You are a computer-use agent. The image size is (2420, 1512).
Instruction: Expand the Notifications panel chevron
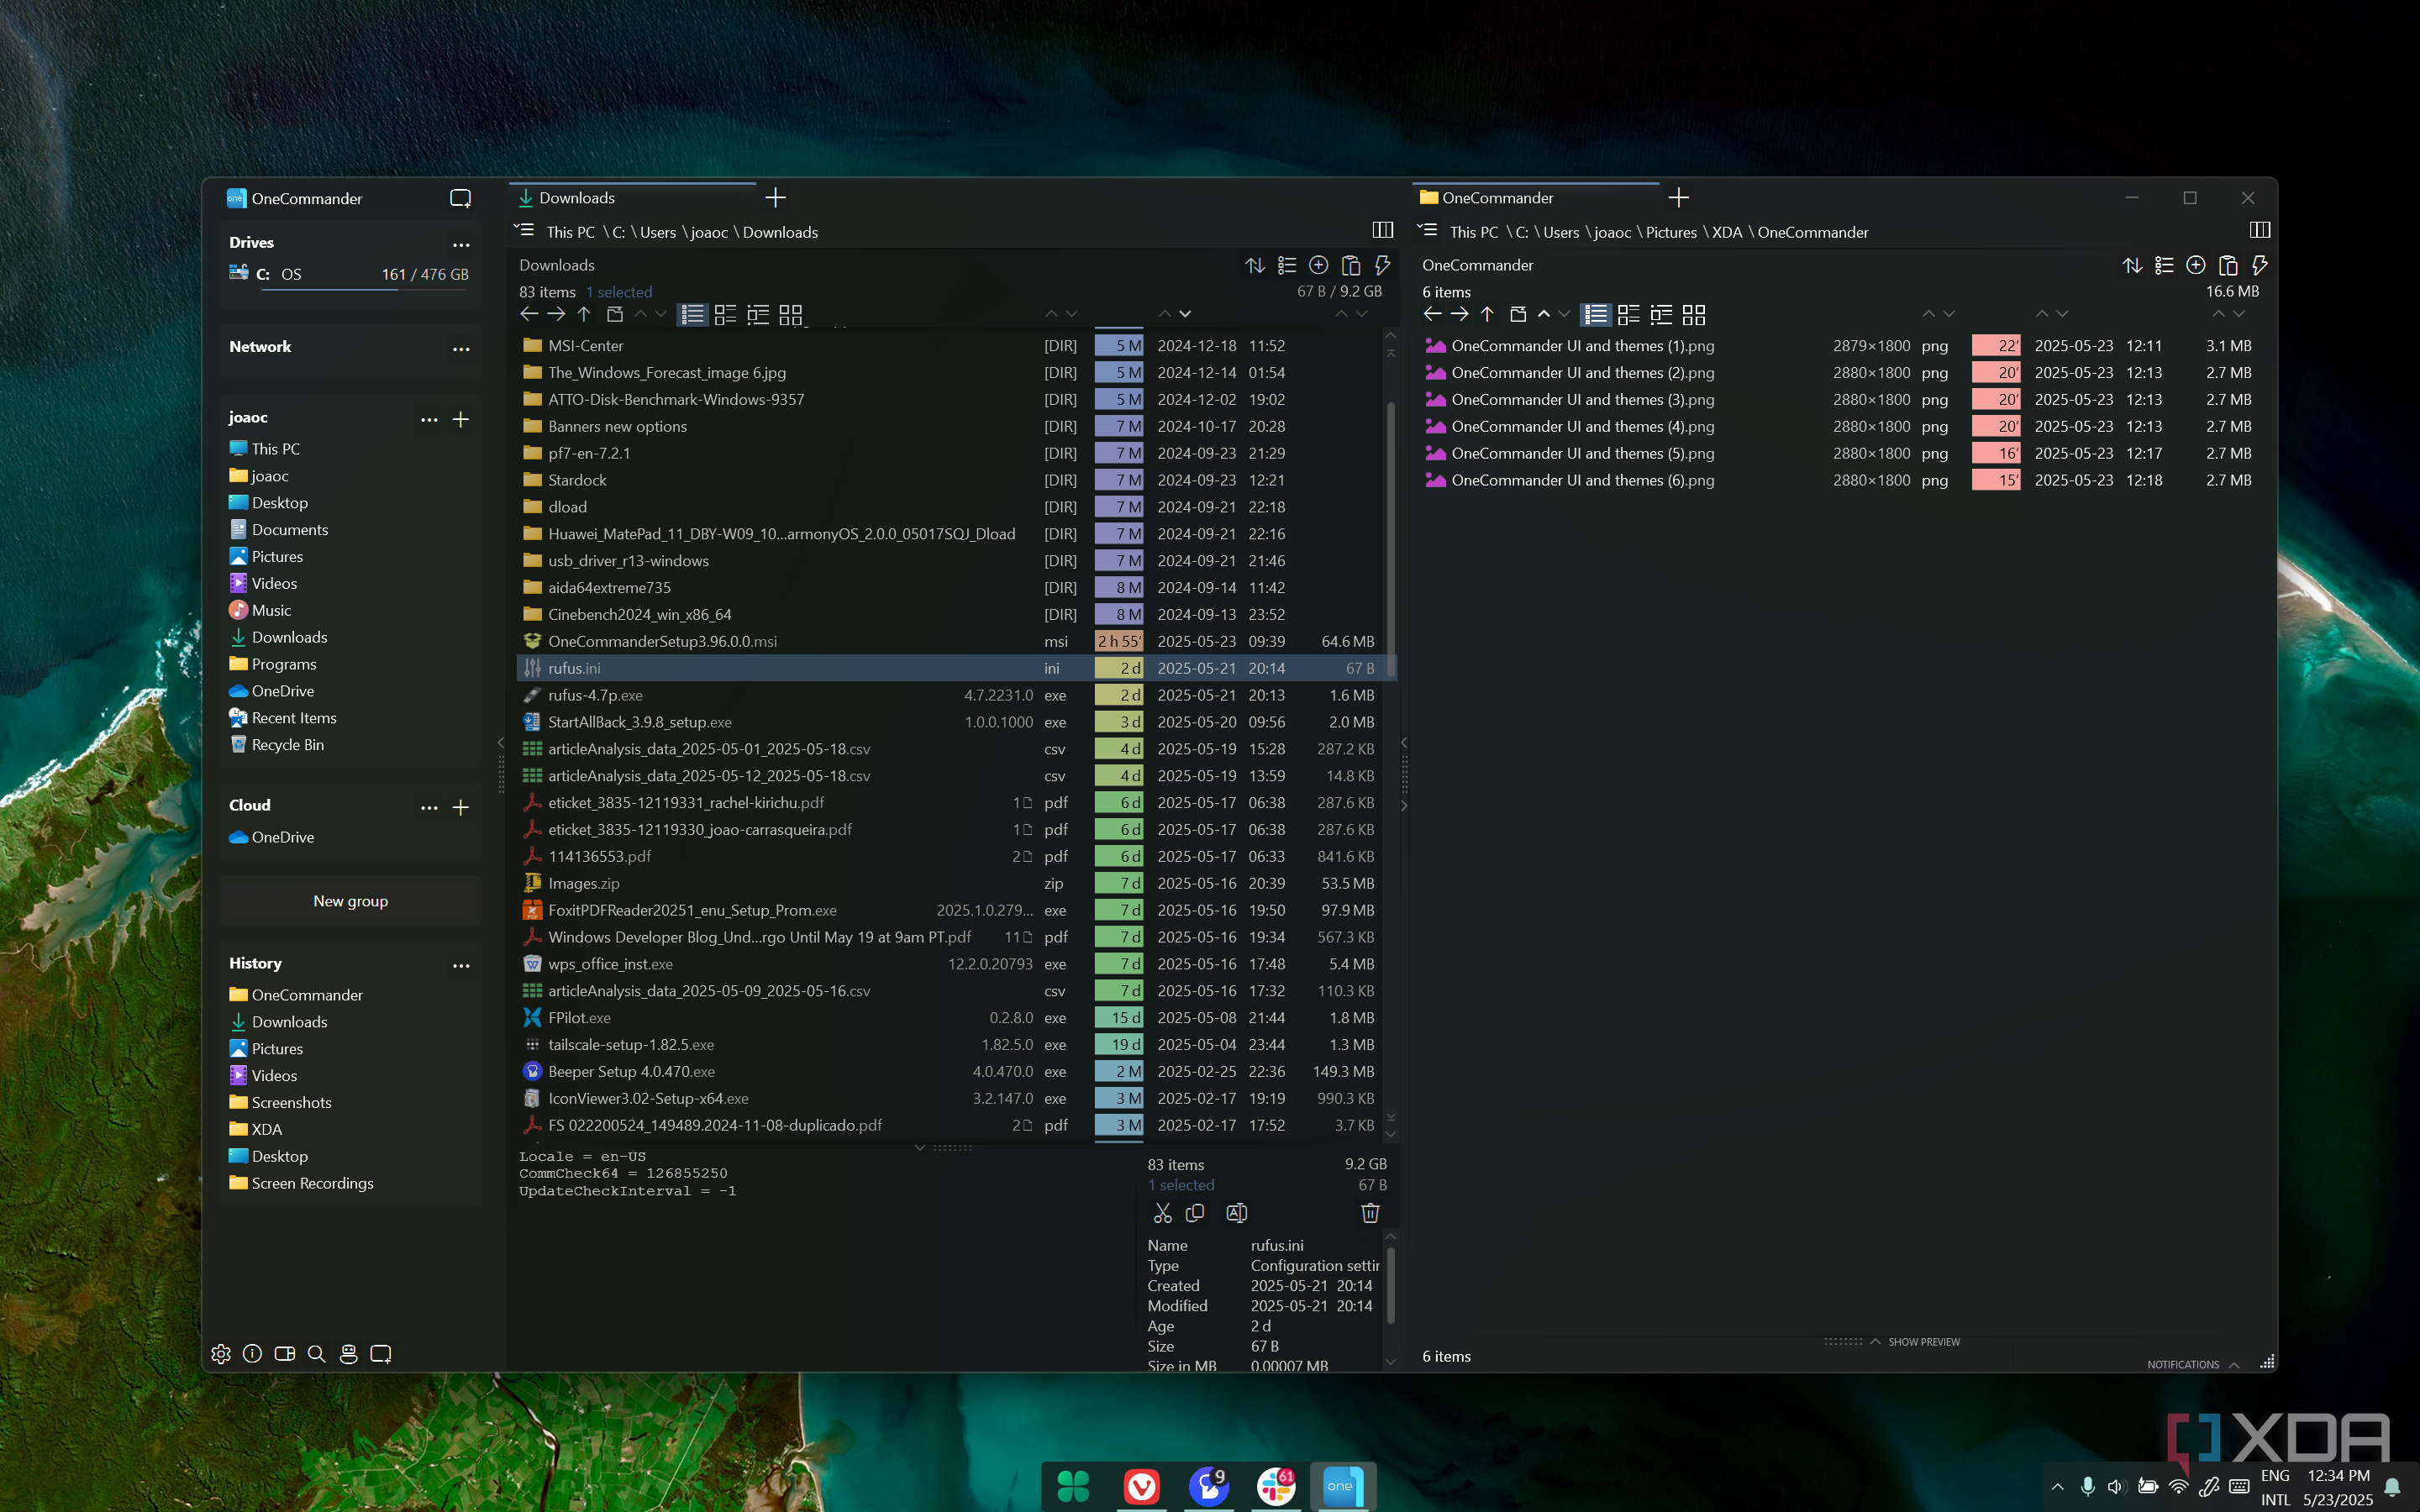pos(2234,1365)
